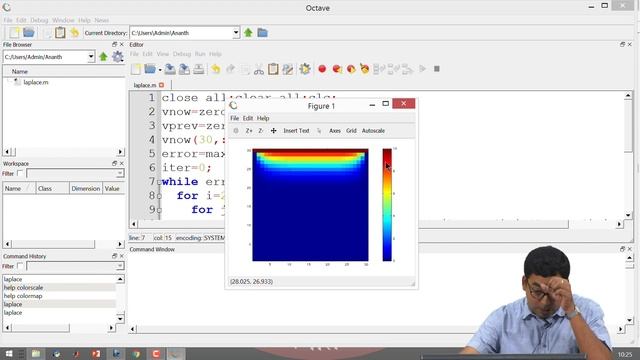
Task: Click New Script icon in main toolbar
Action: [x=14, y=33]
